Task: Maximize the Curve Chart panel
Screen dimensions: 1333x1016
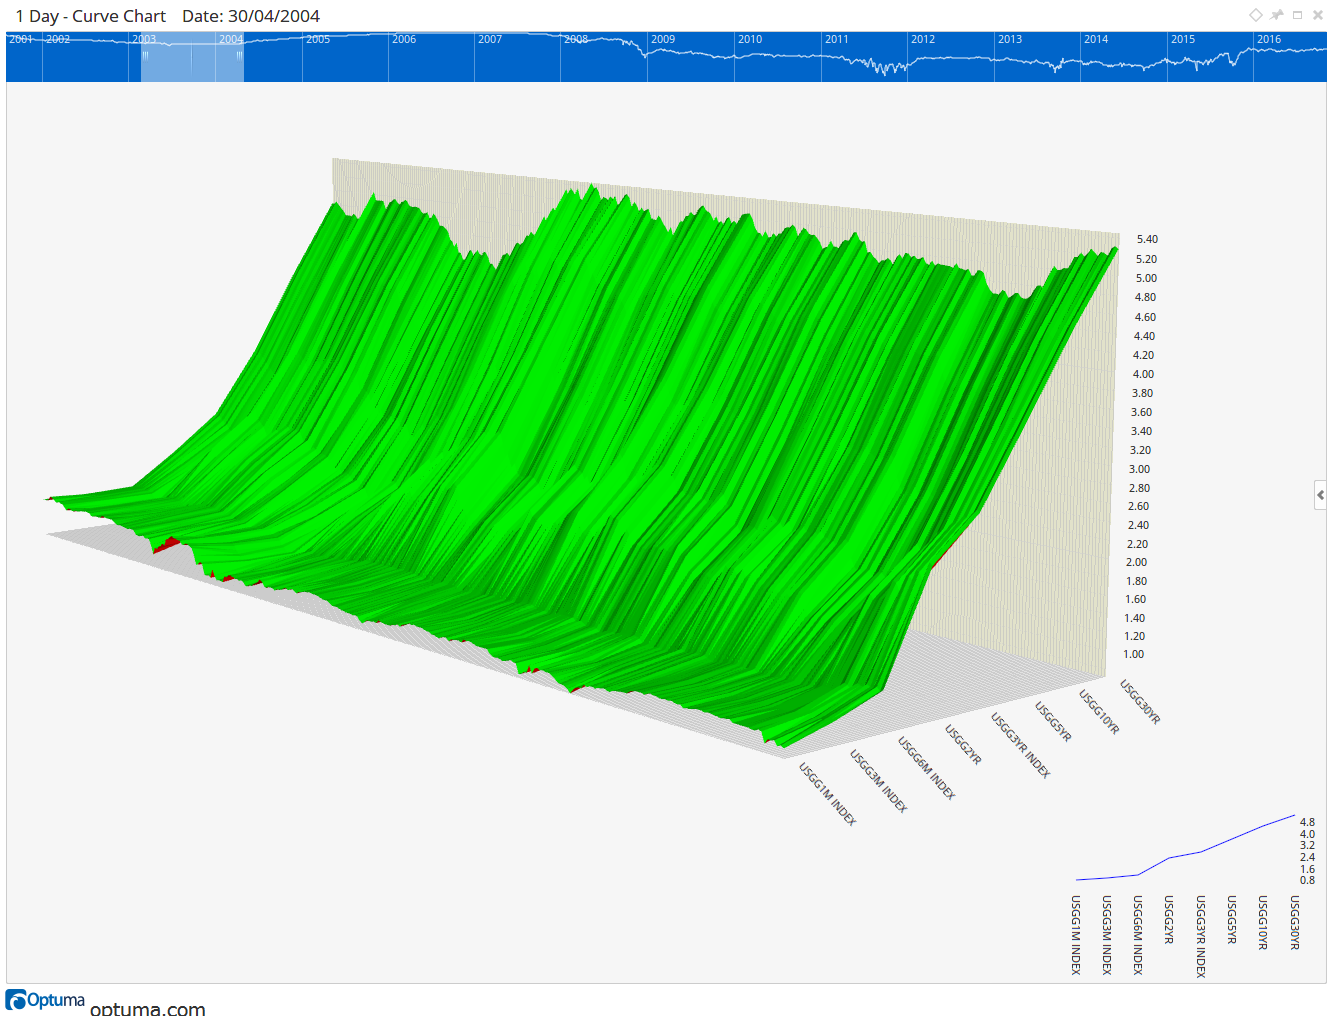Action: (x=1298, y=15)
